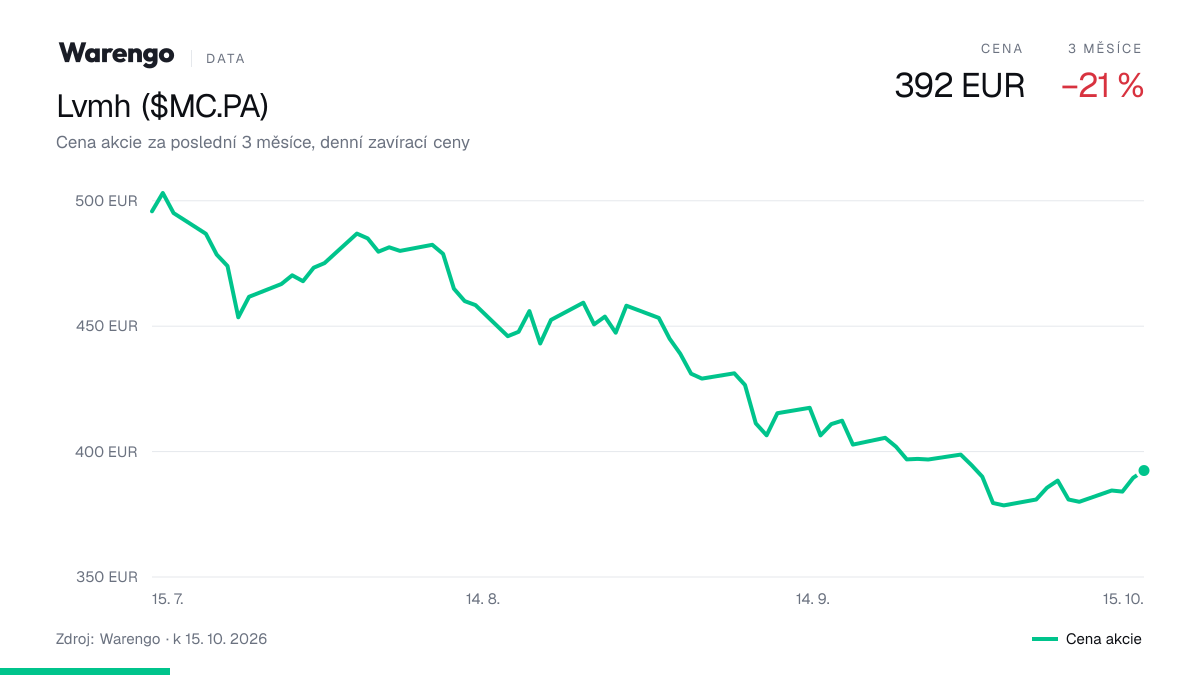Click the 3 MĚSÍCE header label

(1105, 48)
